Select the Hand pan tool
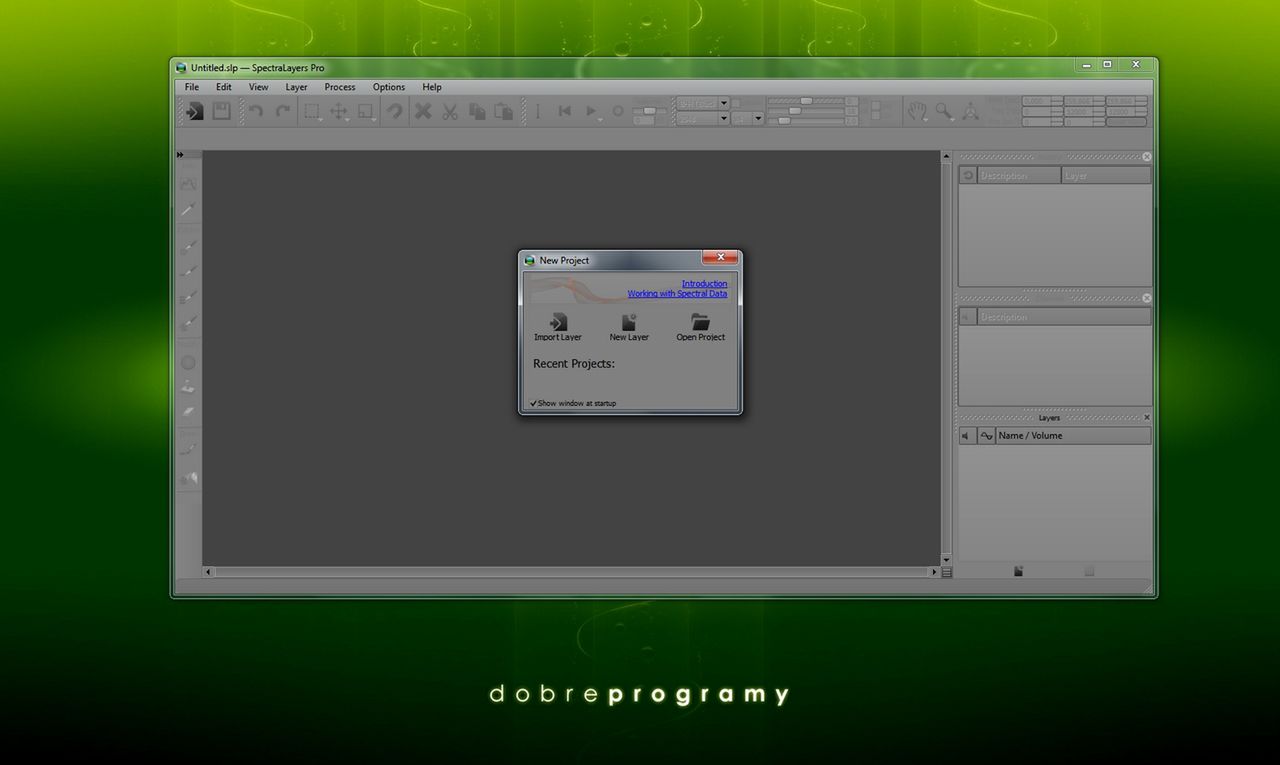 click(916, 111)
